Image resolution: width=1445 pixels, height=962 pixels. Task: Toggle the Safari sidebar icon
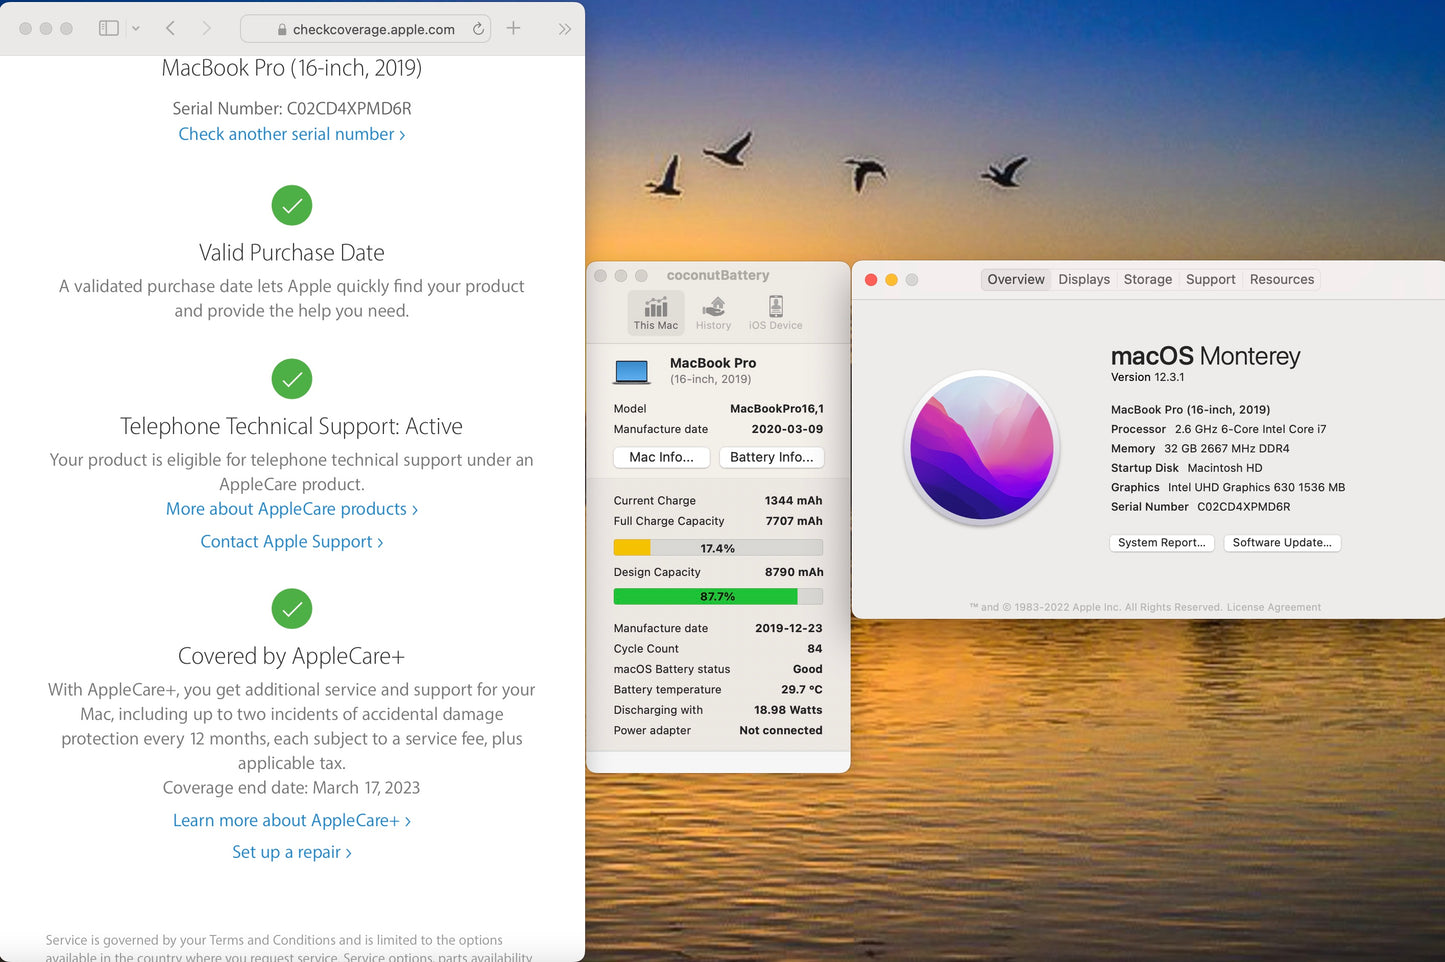[x=108, y=29]
